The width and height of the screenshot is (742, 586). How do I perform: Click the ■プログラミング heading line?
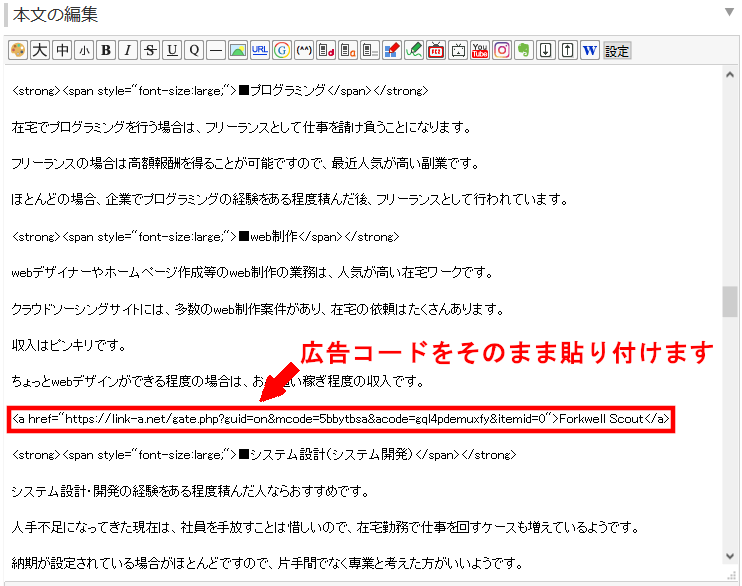tap(220, 90)
